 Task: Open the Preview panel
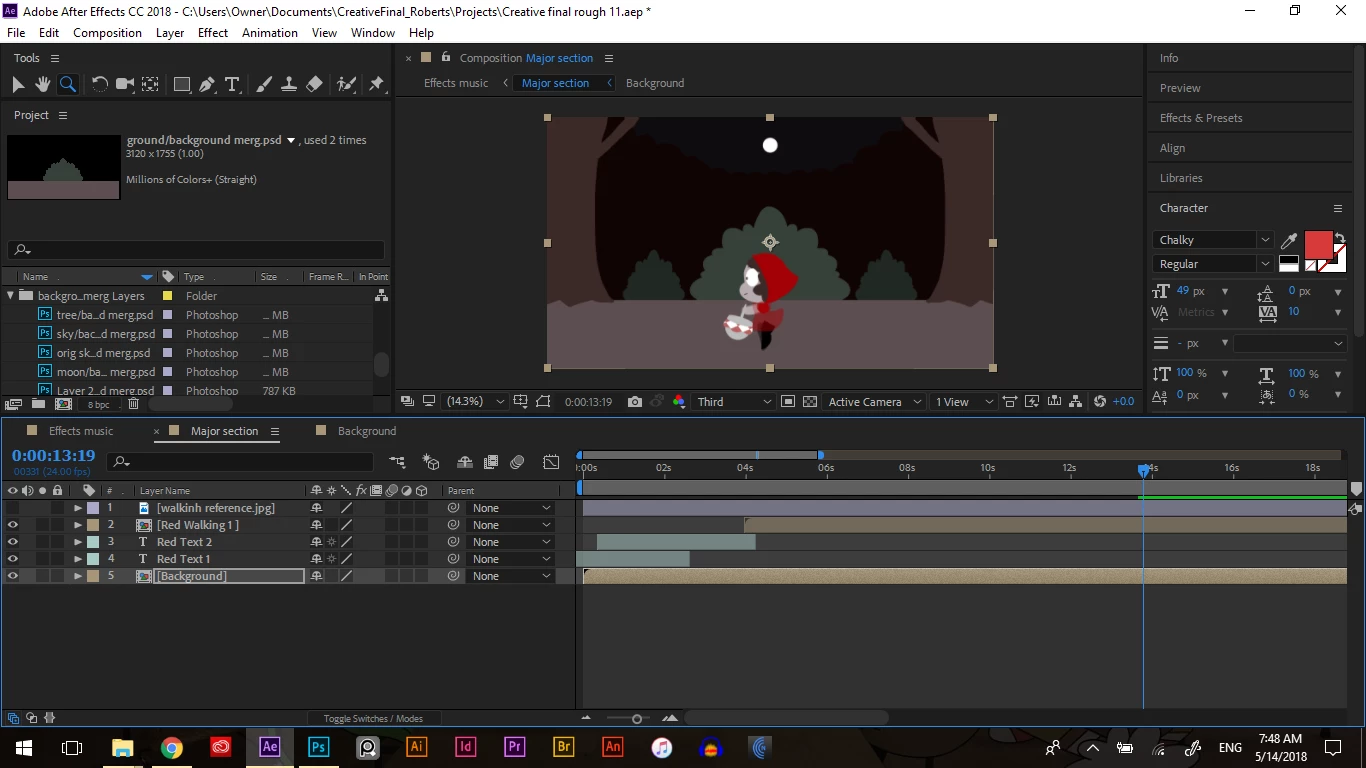click(1180, 88)
